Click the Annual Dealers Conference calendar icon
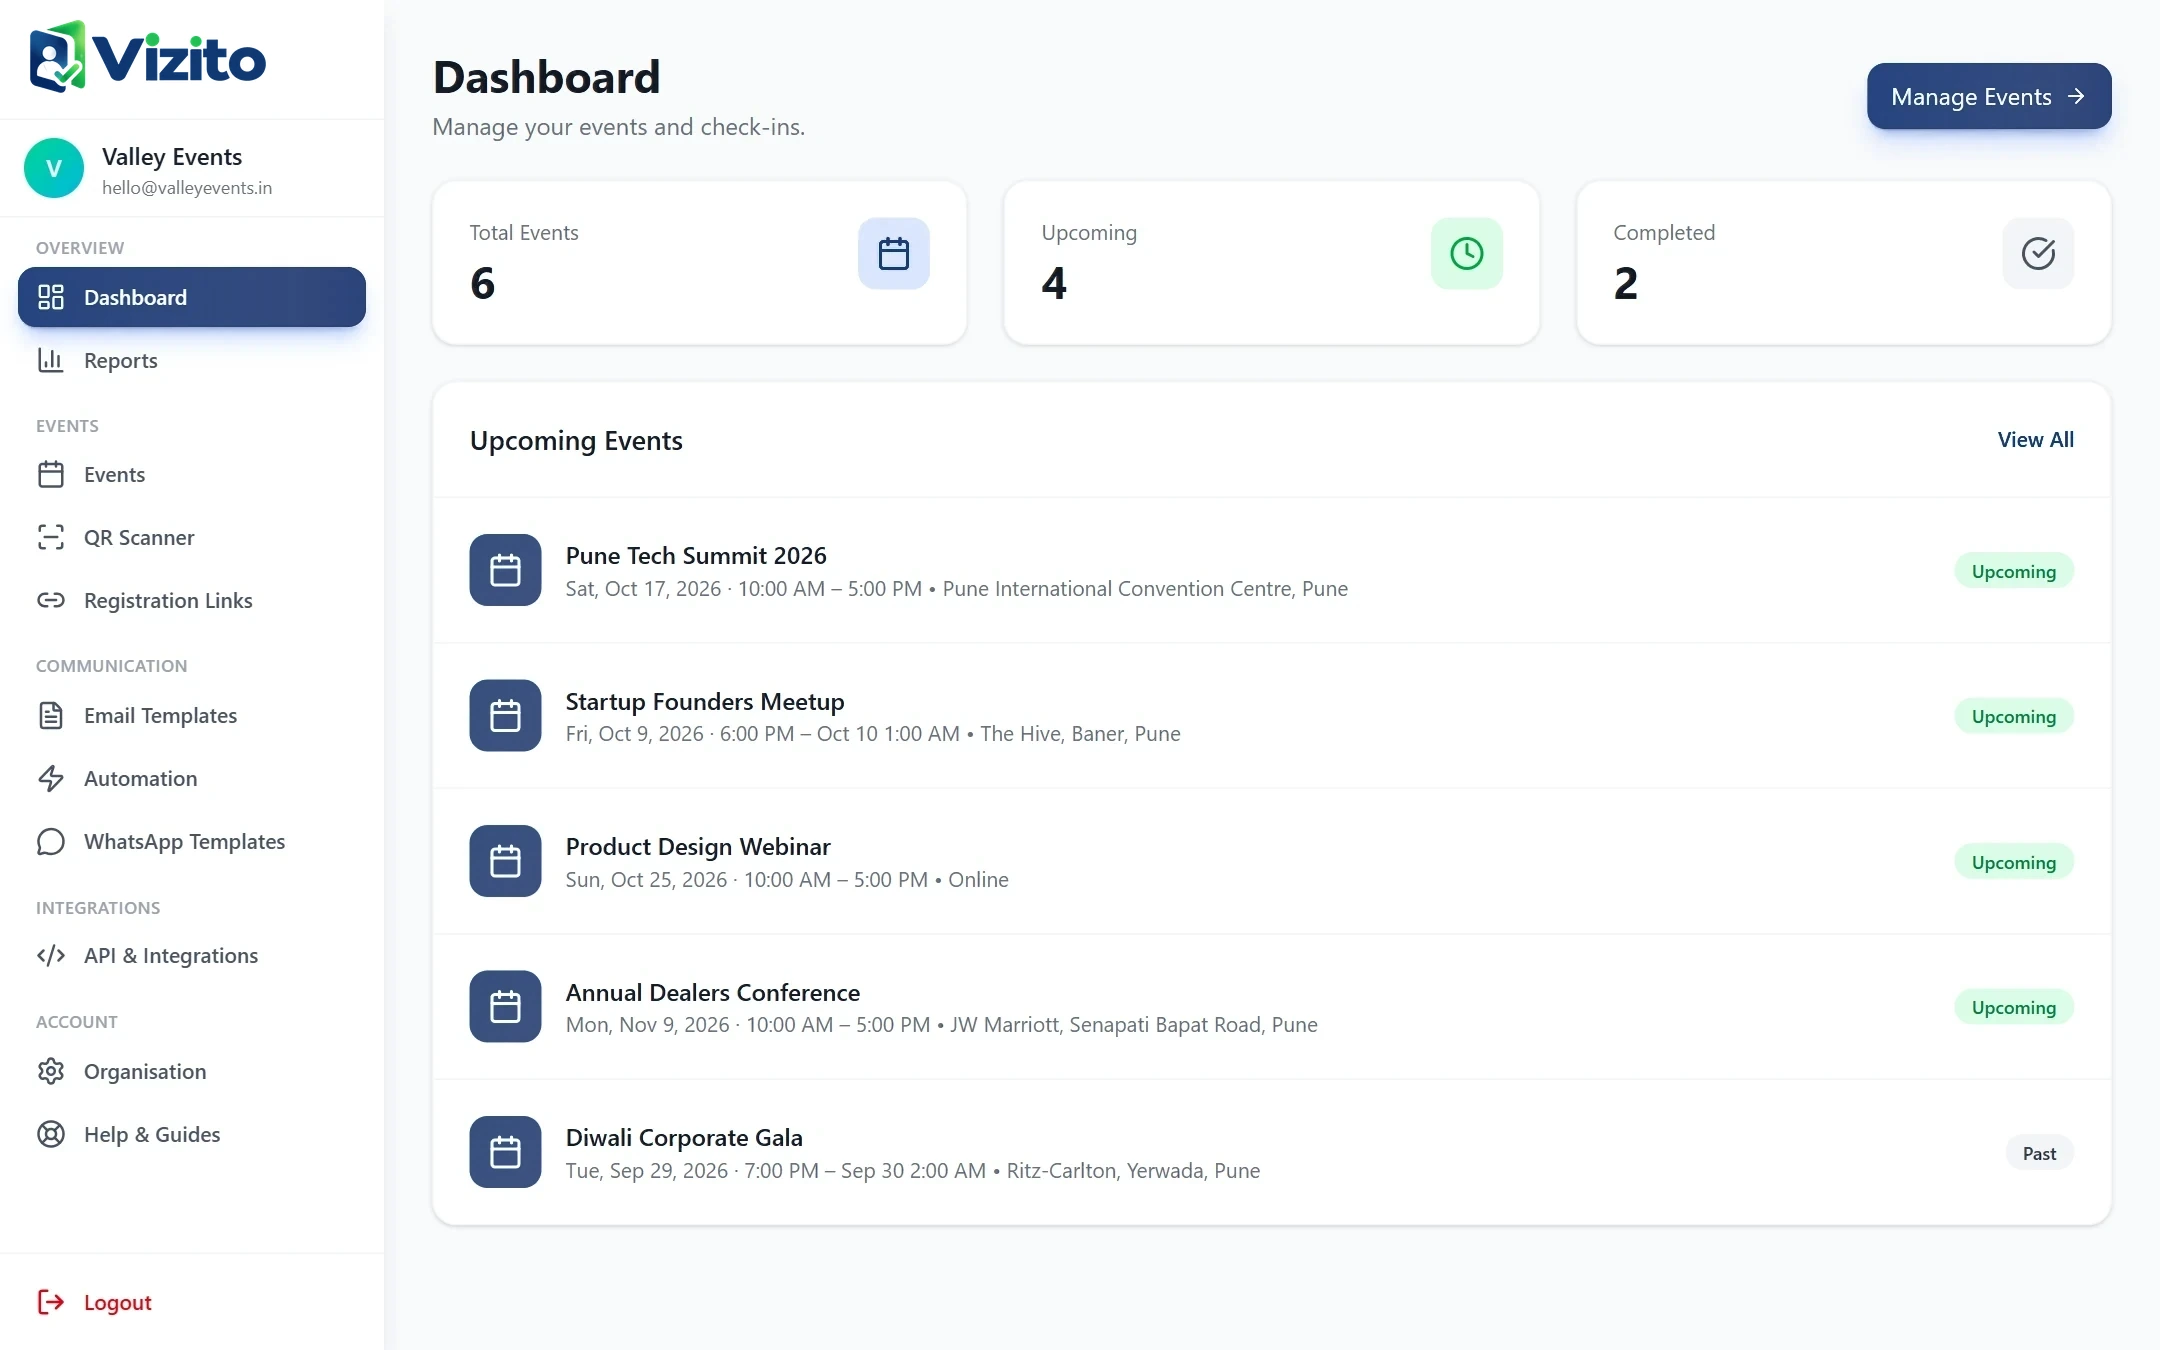This screenshot has width=2160, height=1350. 505,1006
